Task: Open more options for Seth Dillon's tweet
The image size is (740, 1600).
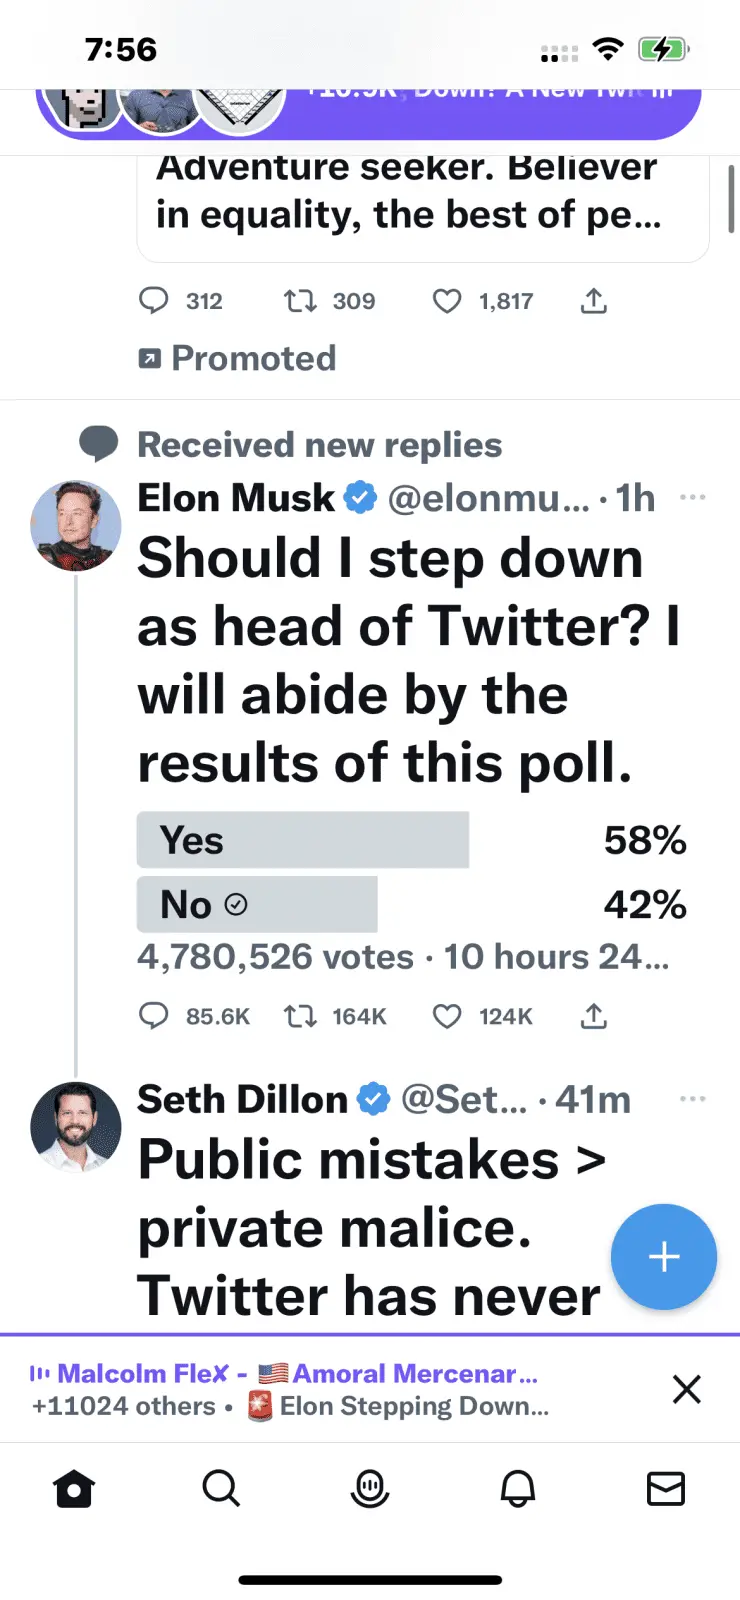Action: coord(692,1099)
